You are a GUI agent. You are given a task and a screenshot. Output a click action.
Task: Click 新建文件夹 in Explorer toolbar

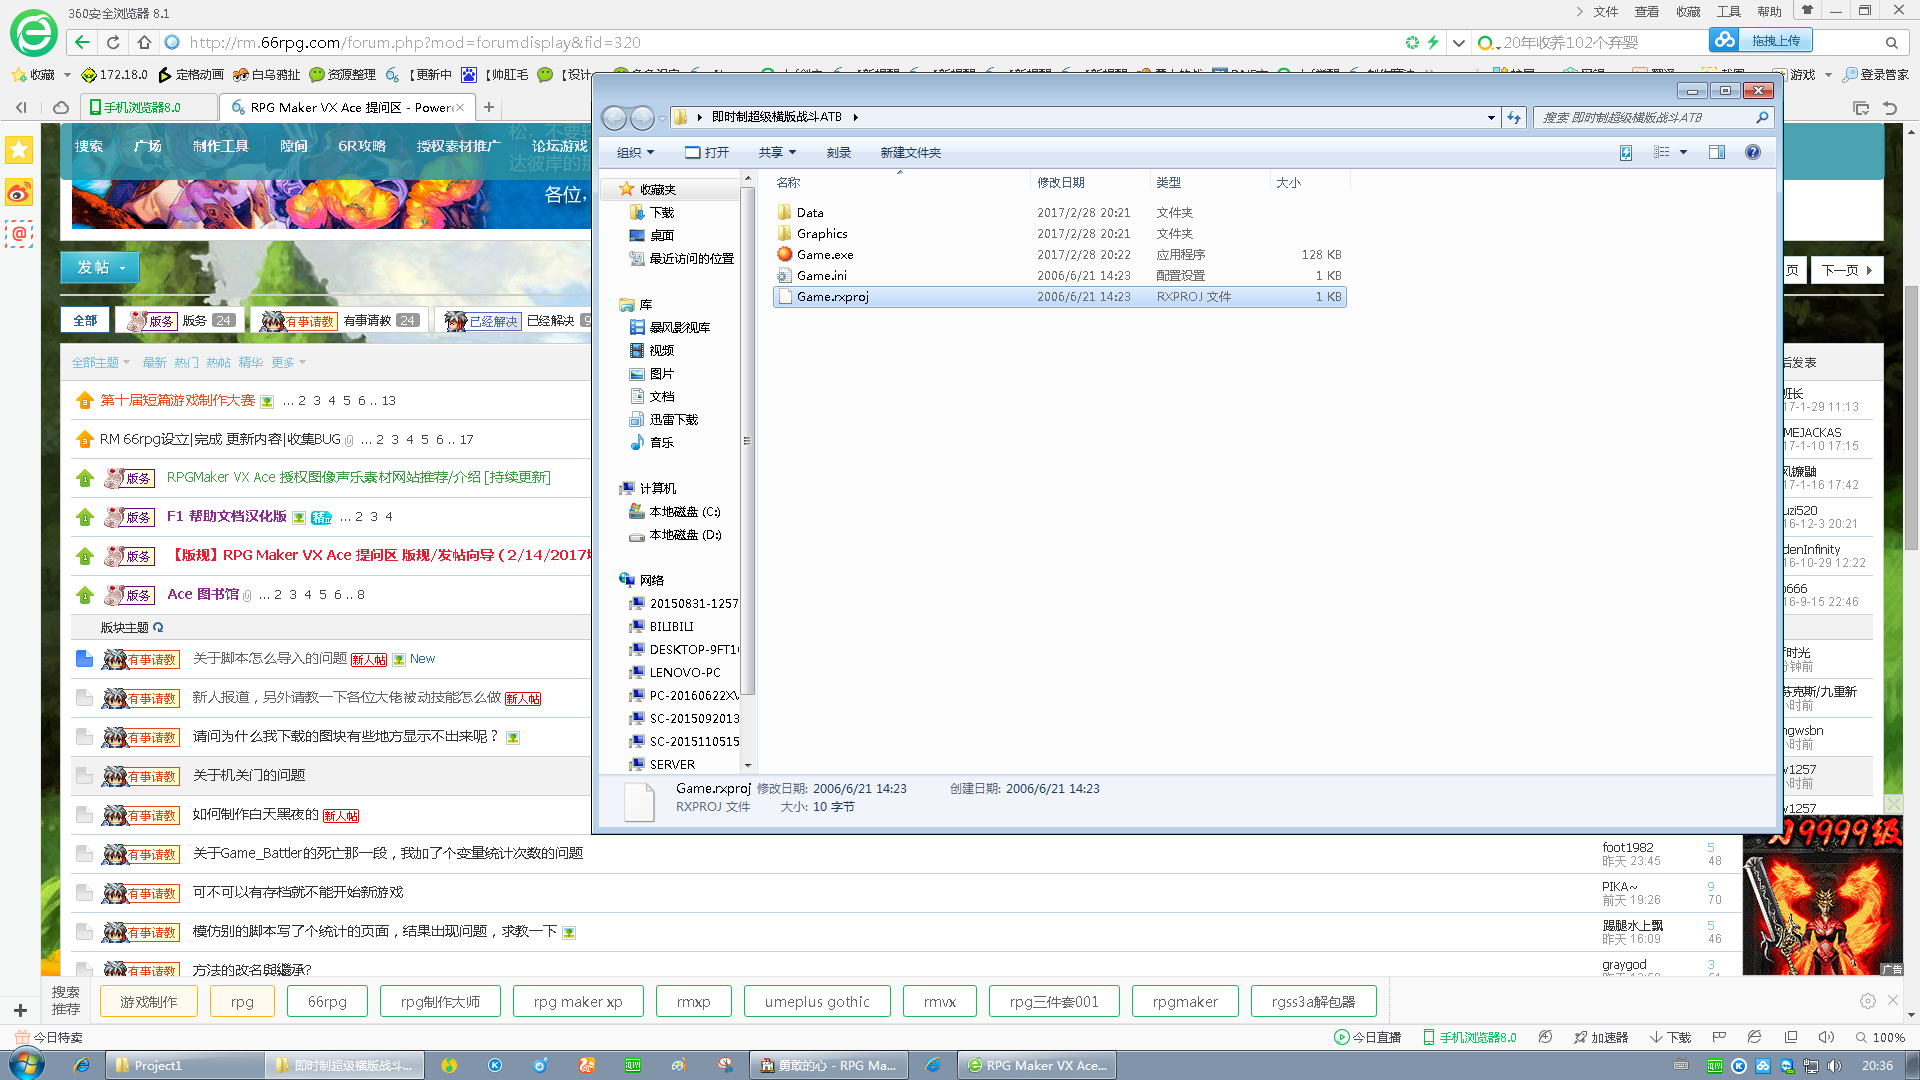910,152
